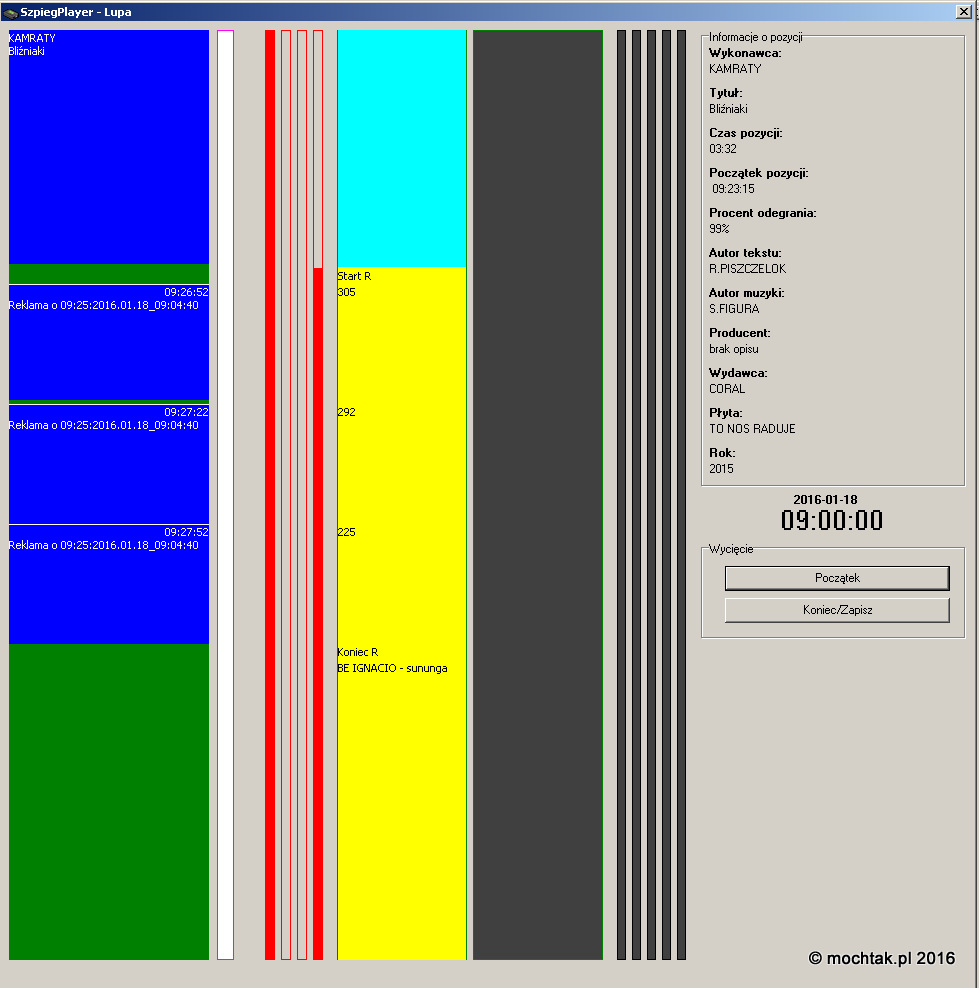Click the 09:00:00 clock display
Viewport: 979px width, 988px height.
(832, 520)
